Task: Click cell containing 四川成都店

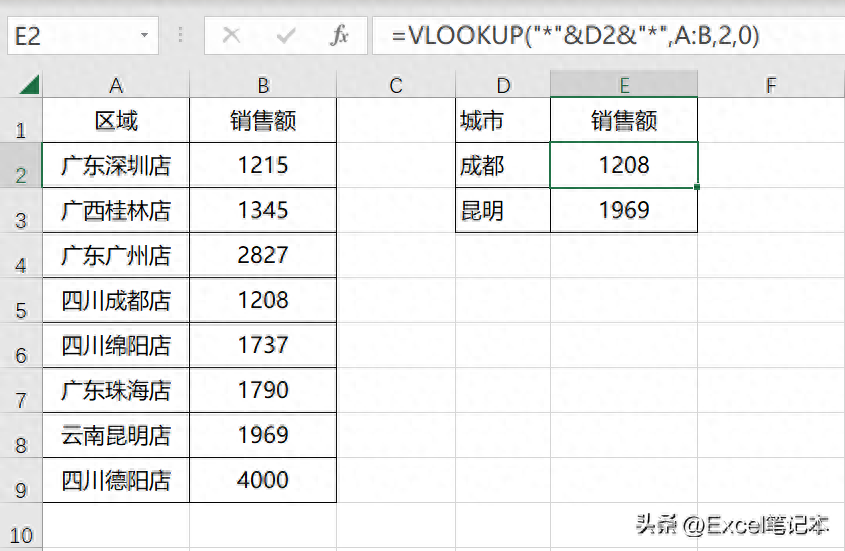Action: coord(116,300)
